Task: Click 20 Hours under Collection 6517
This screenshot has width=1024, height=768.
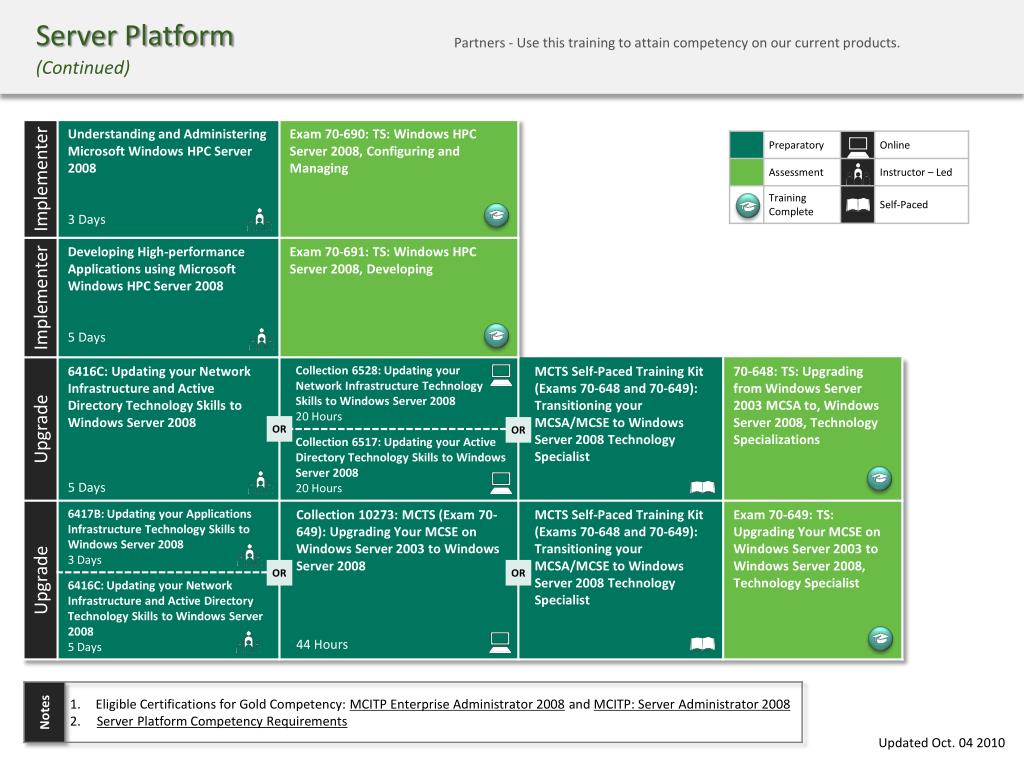Action: pos(319,488)
